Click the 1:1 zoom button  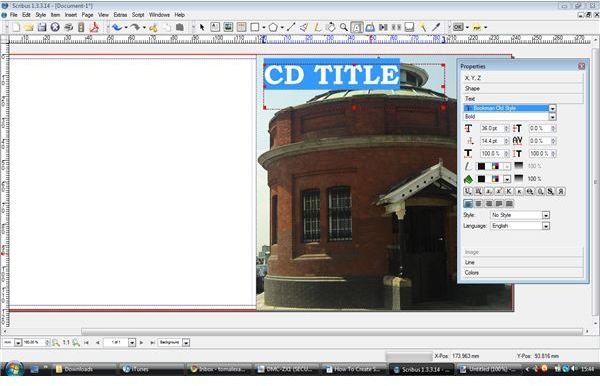point(66,343)
